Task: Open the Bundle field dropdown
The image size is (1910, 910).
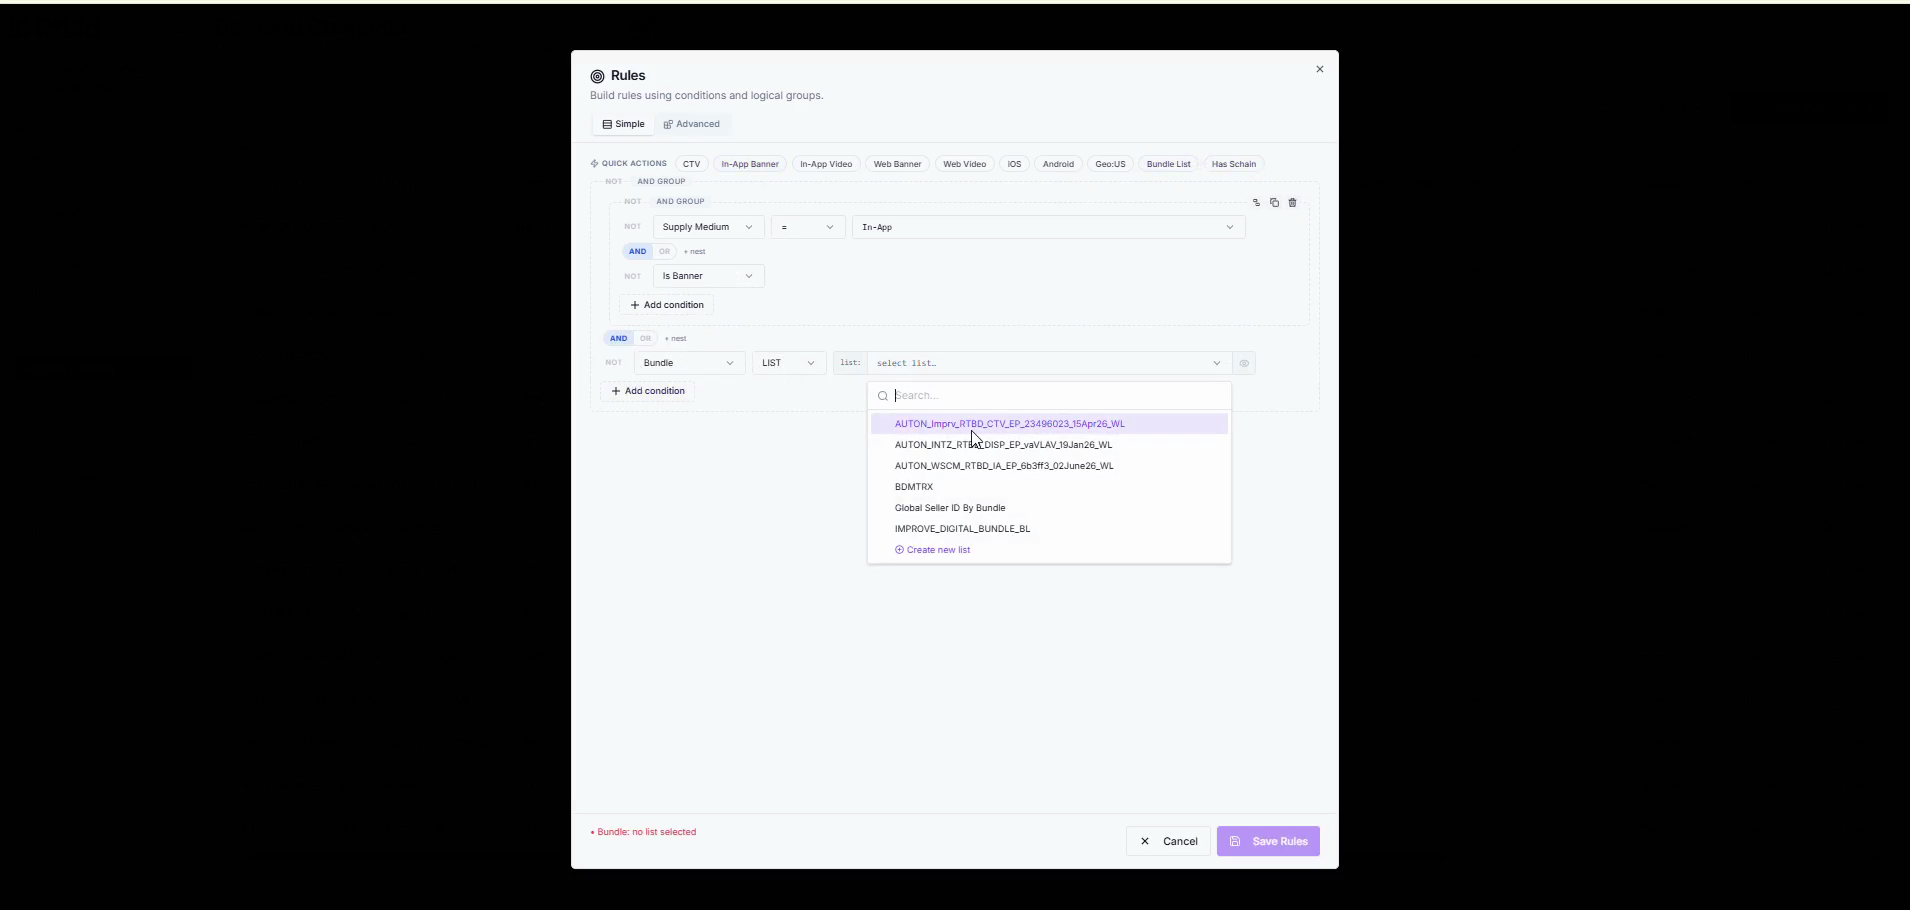Action: coord(689,363)
